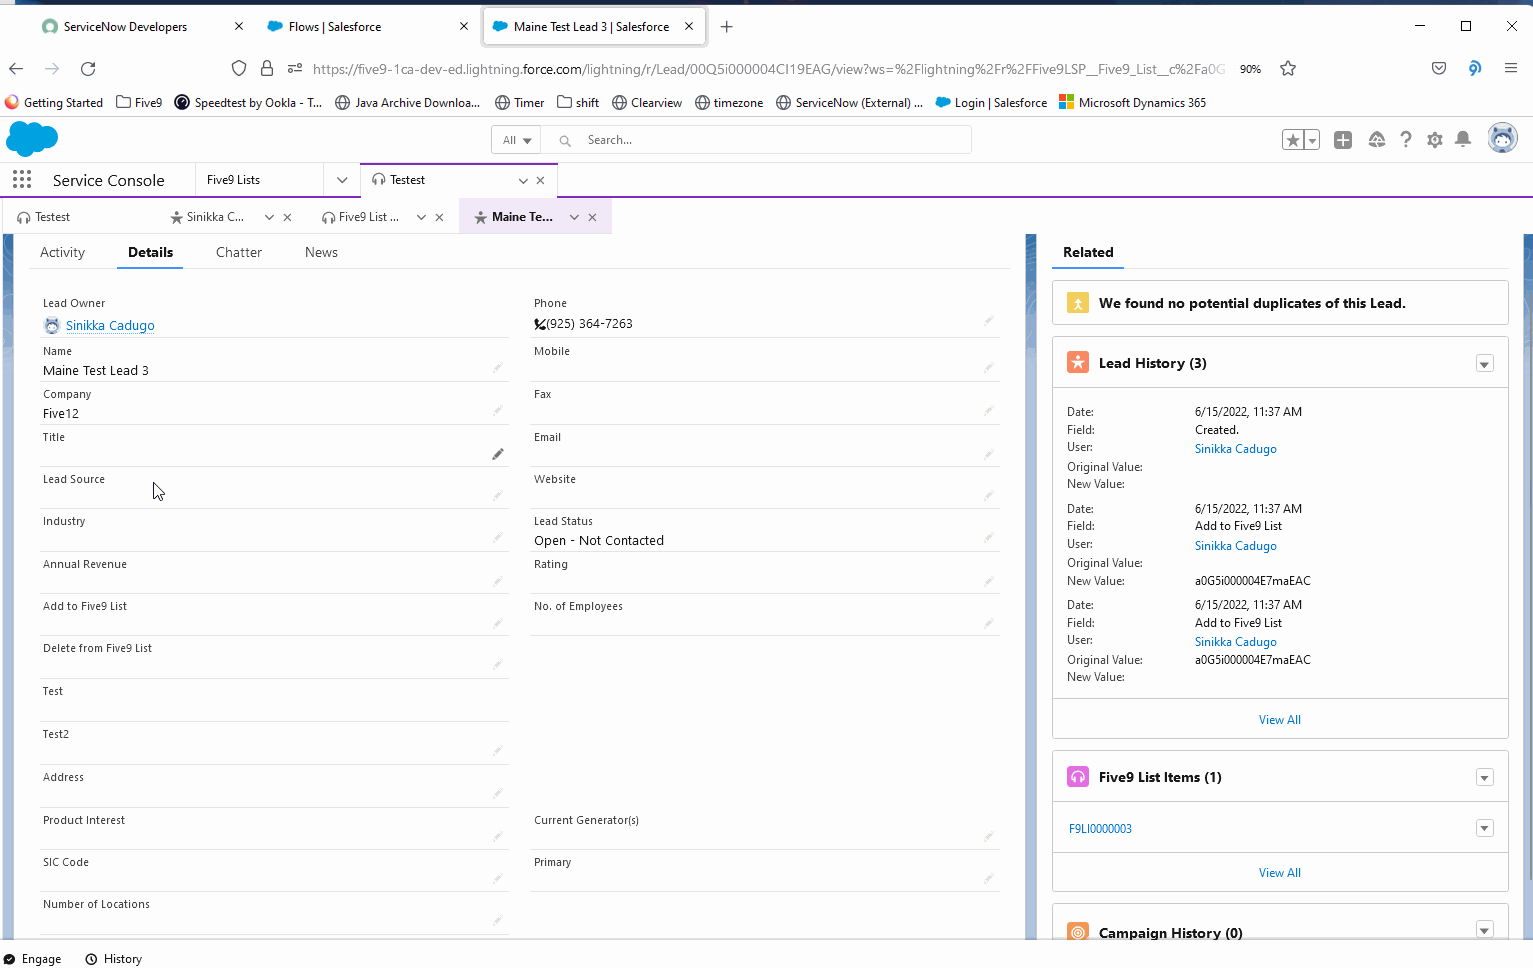The image size is (1533, 968).
Task: Switch to the News tab
Action: (321, 252)
